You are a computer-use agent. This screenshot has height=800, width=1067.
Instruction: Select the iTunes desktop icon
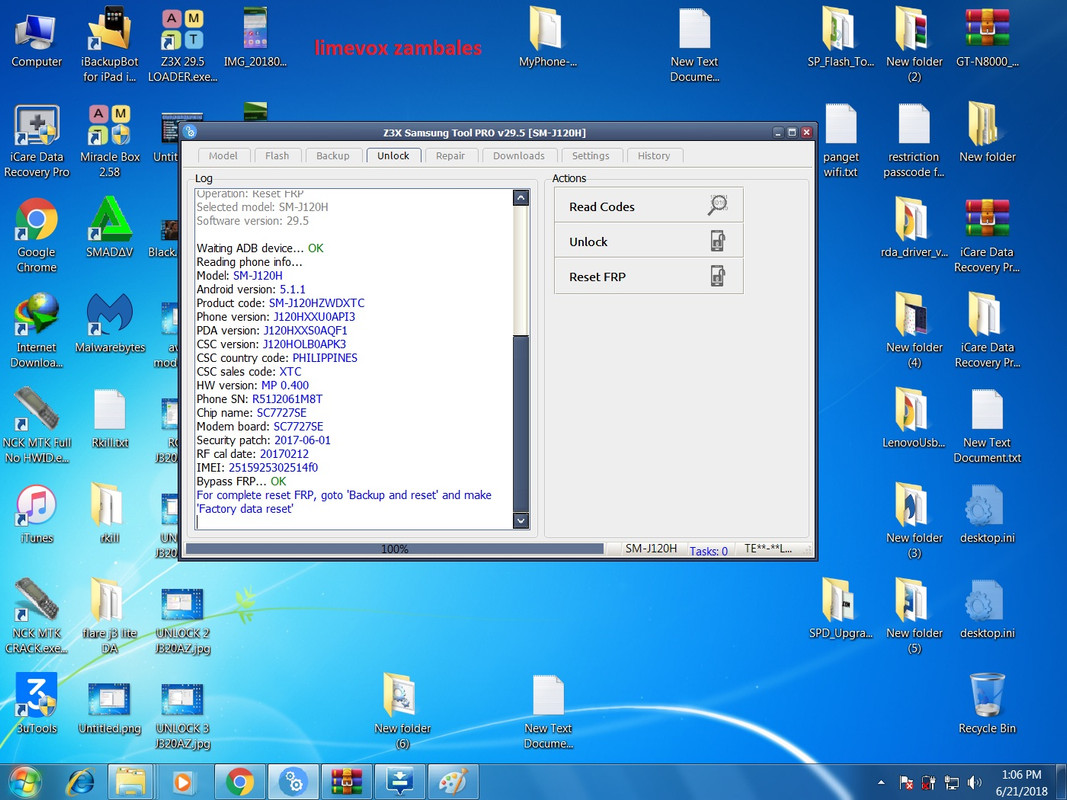37,514
